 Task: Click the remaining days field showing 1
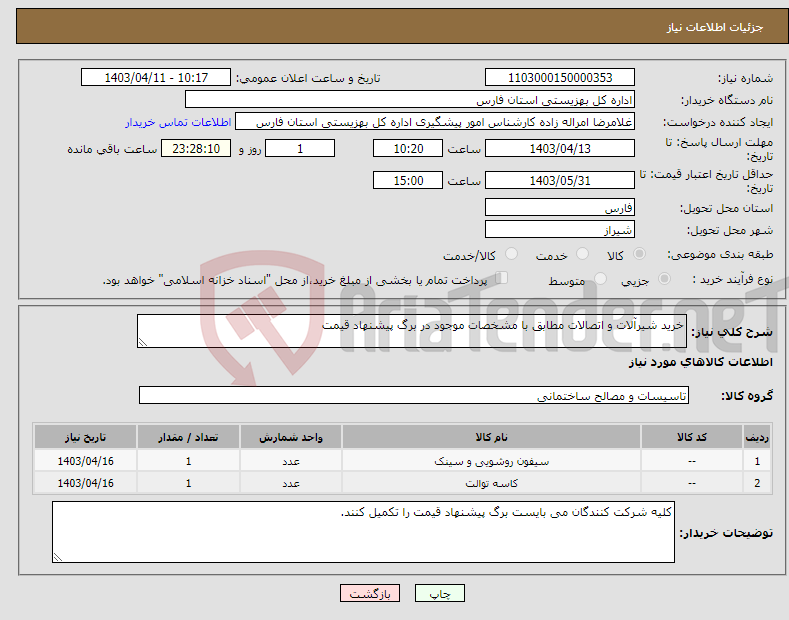coord(300,148)
